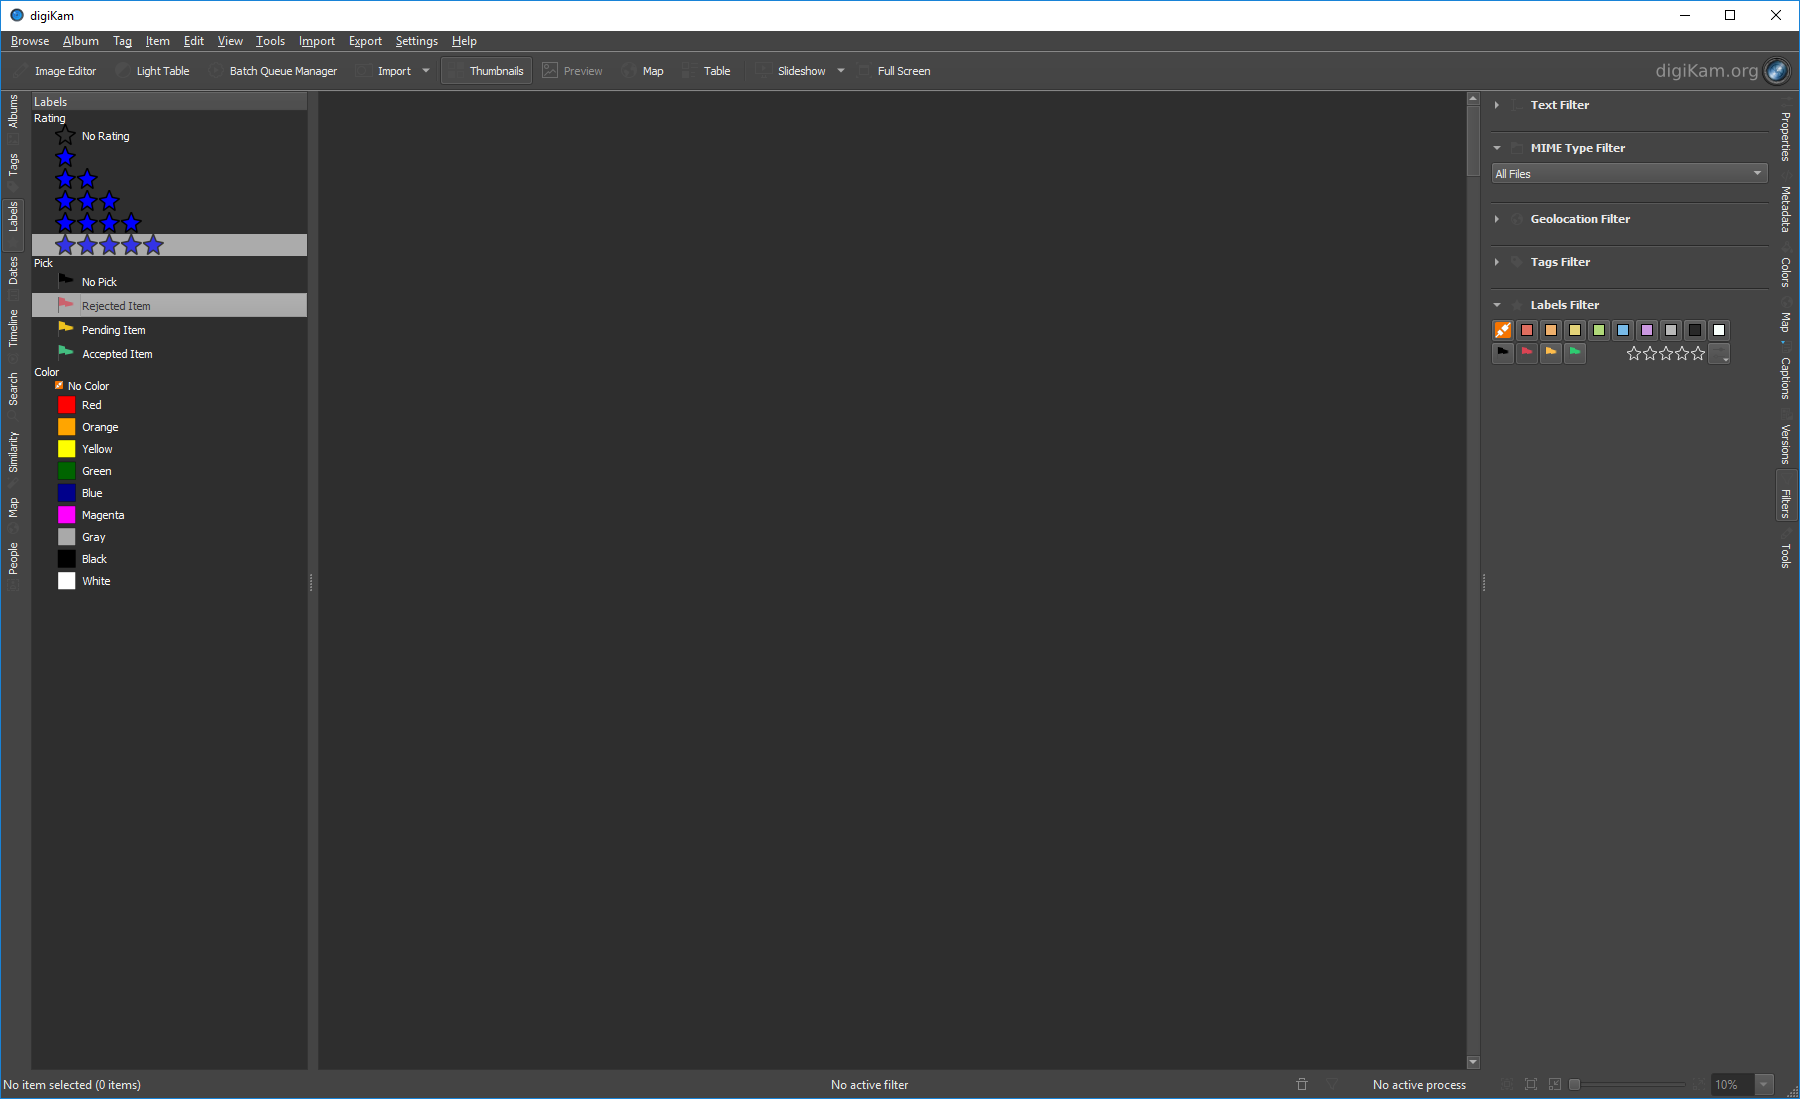This screenshot has width=1800, height=1099.
Task: Click the red rejected flag filter button
Action: [x=1526, y=353]
